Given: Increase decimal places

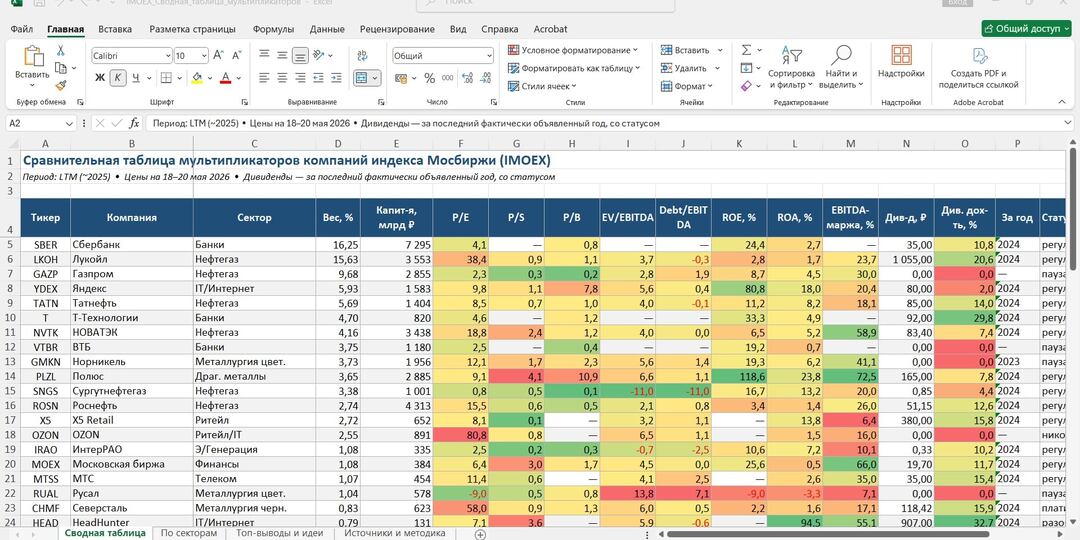Looking at the screenshot, I should [x=468, y=78].
